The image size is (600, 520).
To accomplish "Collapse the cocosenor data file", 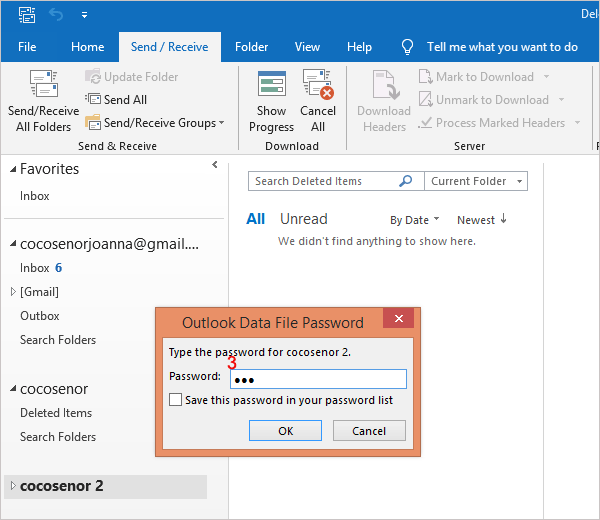I will (13, 389).
